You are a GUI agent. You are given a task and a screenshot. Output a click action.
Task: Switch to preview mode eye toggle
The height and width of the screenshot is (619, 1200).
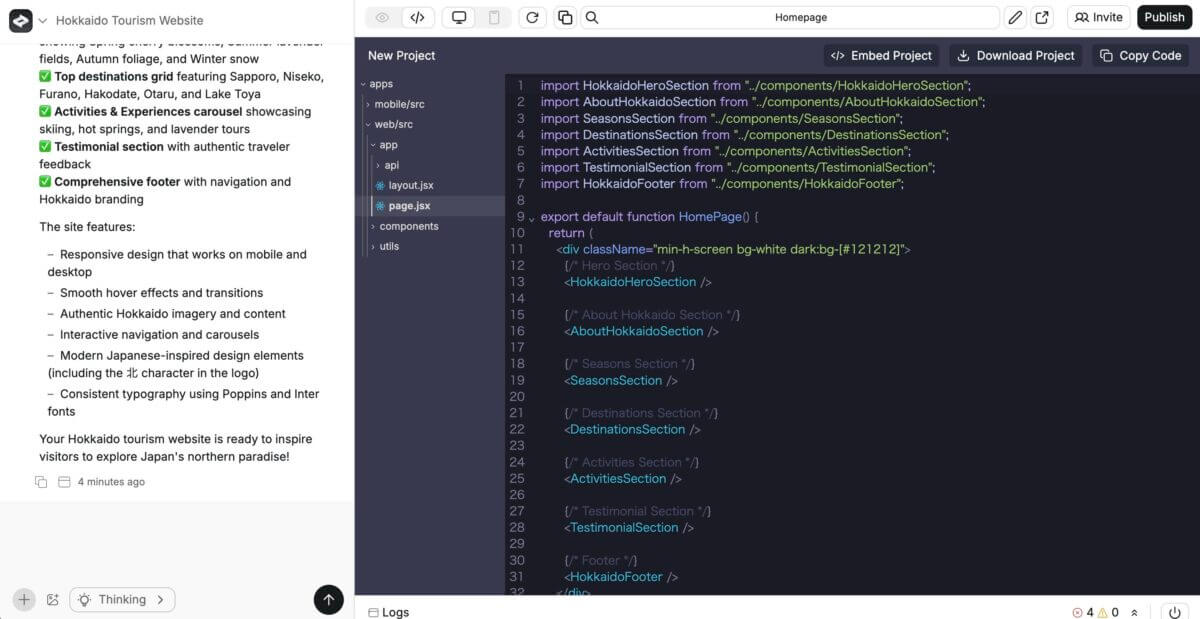tap(383, 17)
